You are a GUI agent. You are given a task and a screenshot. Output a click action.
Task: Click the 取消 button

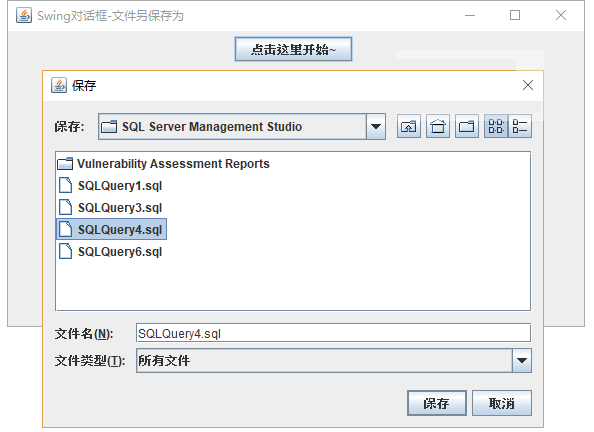[x=502, y=403]
